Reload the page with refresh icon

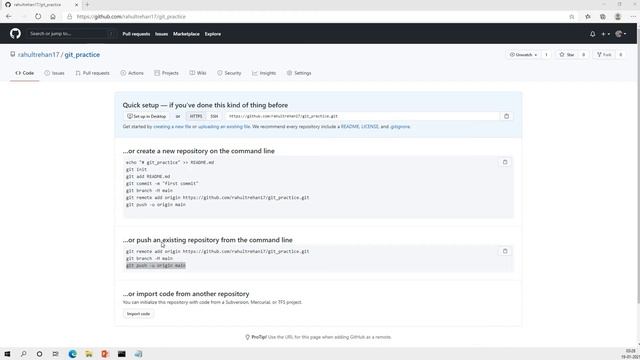pyautogui.click(x=38, y=17)
